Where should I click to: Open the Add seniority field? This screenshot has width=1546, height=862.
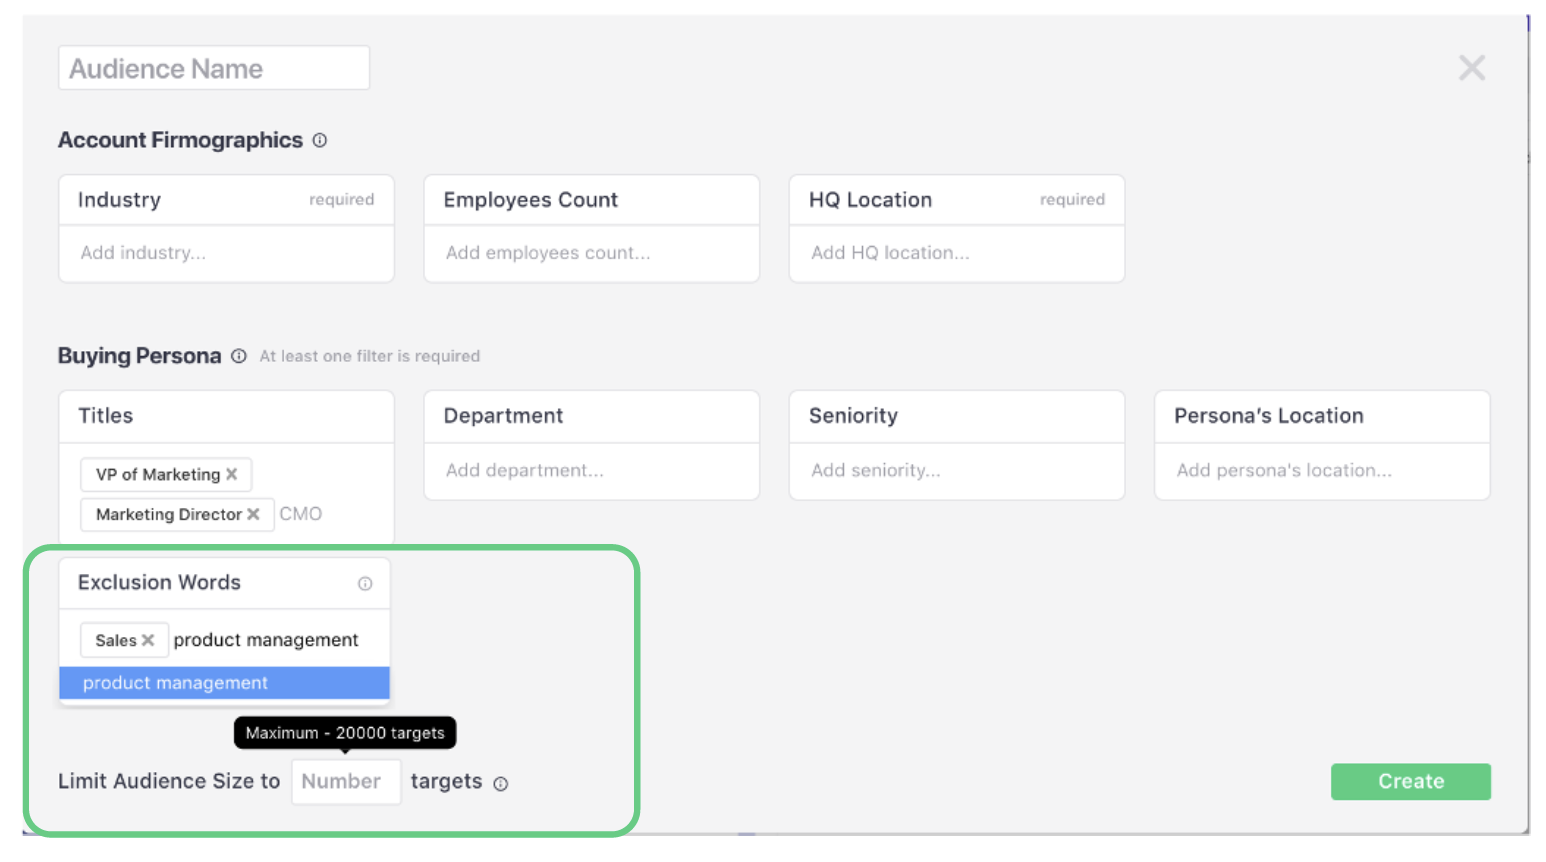pyautogui.click(x=956, y=470)
